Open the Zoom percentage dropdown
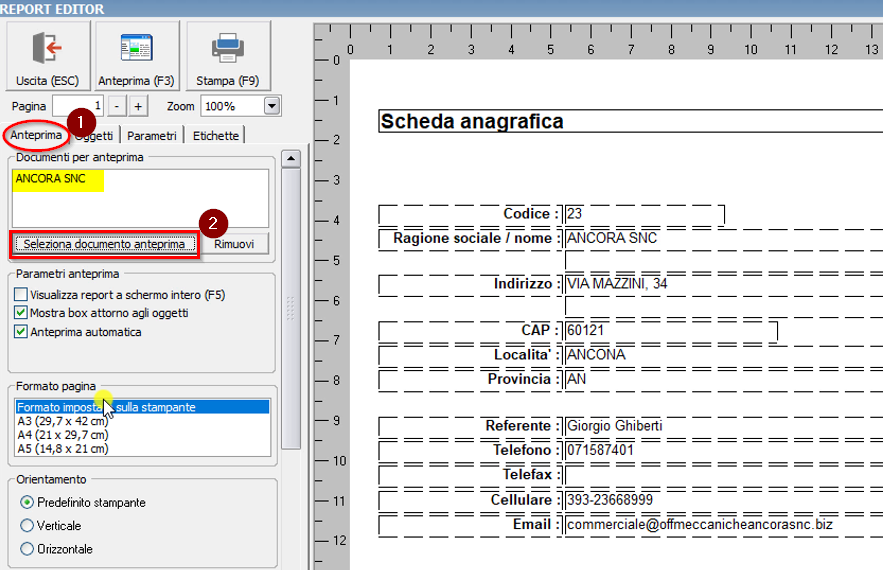Screen dimensions: 883x570 point(272,106)
